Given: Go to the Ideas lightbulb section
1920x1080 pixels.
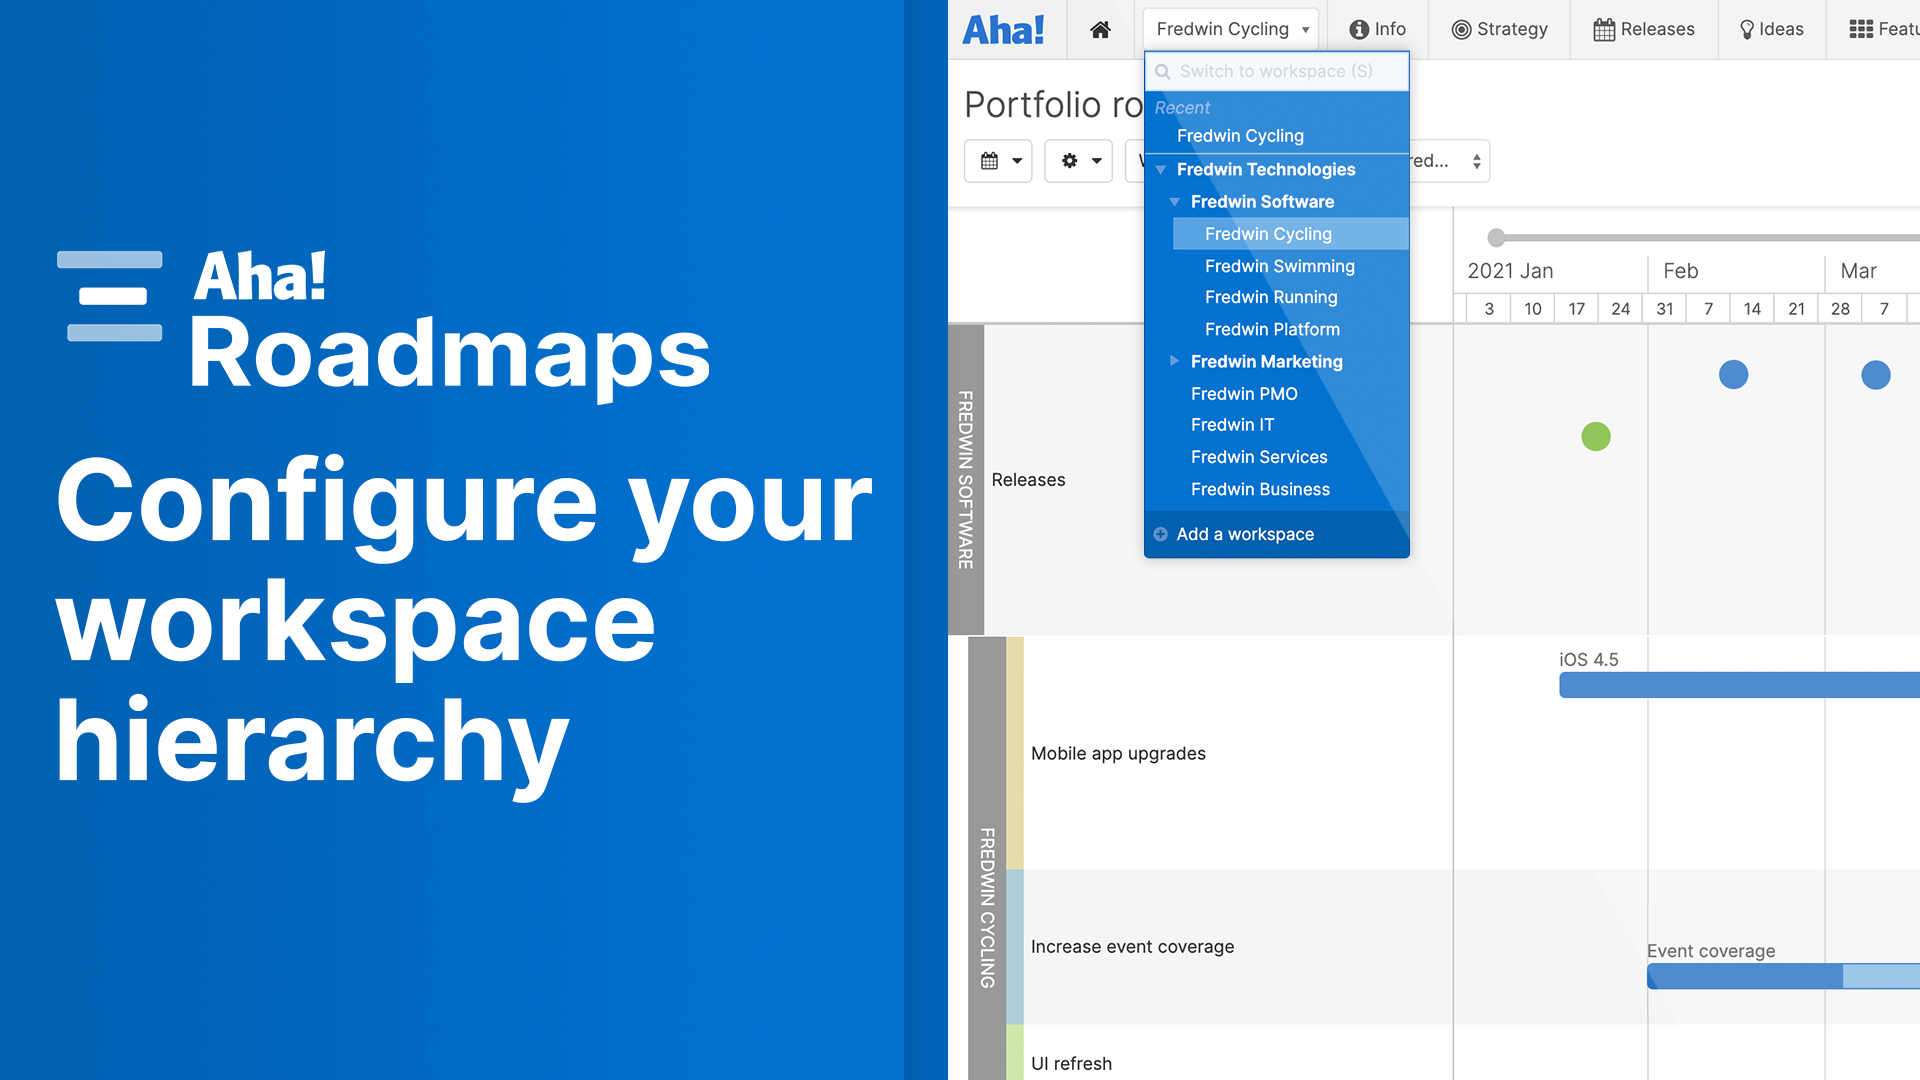Looking at the screenshot, I should point(1771,29).
